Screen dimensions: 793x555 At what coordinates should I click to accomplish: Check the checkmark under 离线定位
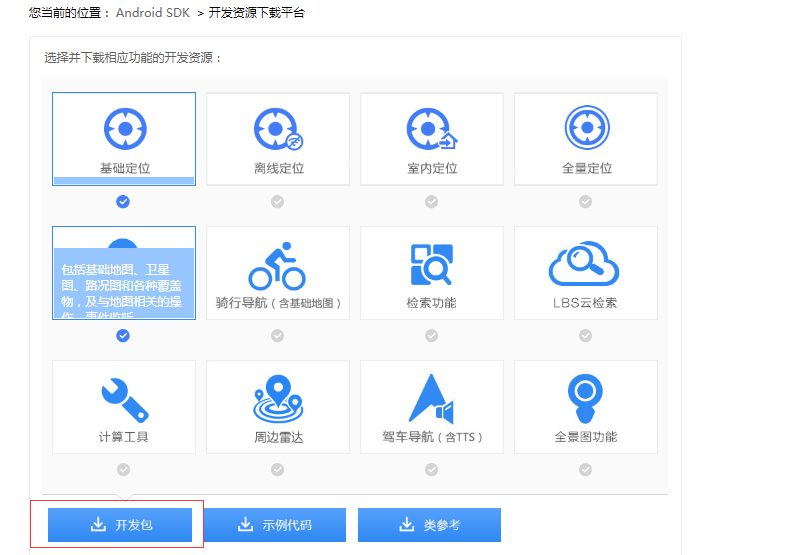tap(277, 202)
